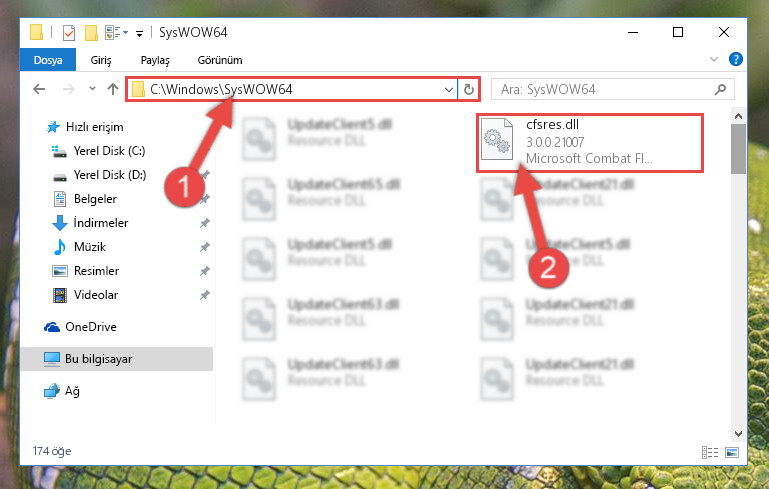Screen dimensions: 769x489
Task: Switch to details view layout icon
Action: click(710, 452)
